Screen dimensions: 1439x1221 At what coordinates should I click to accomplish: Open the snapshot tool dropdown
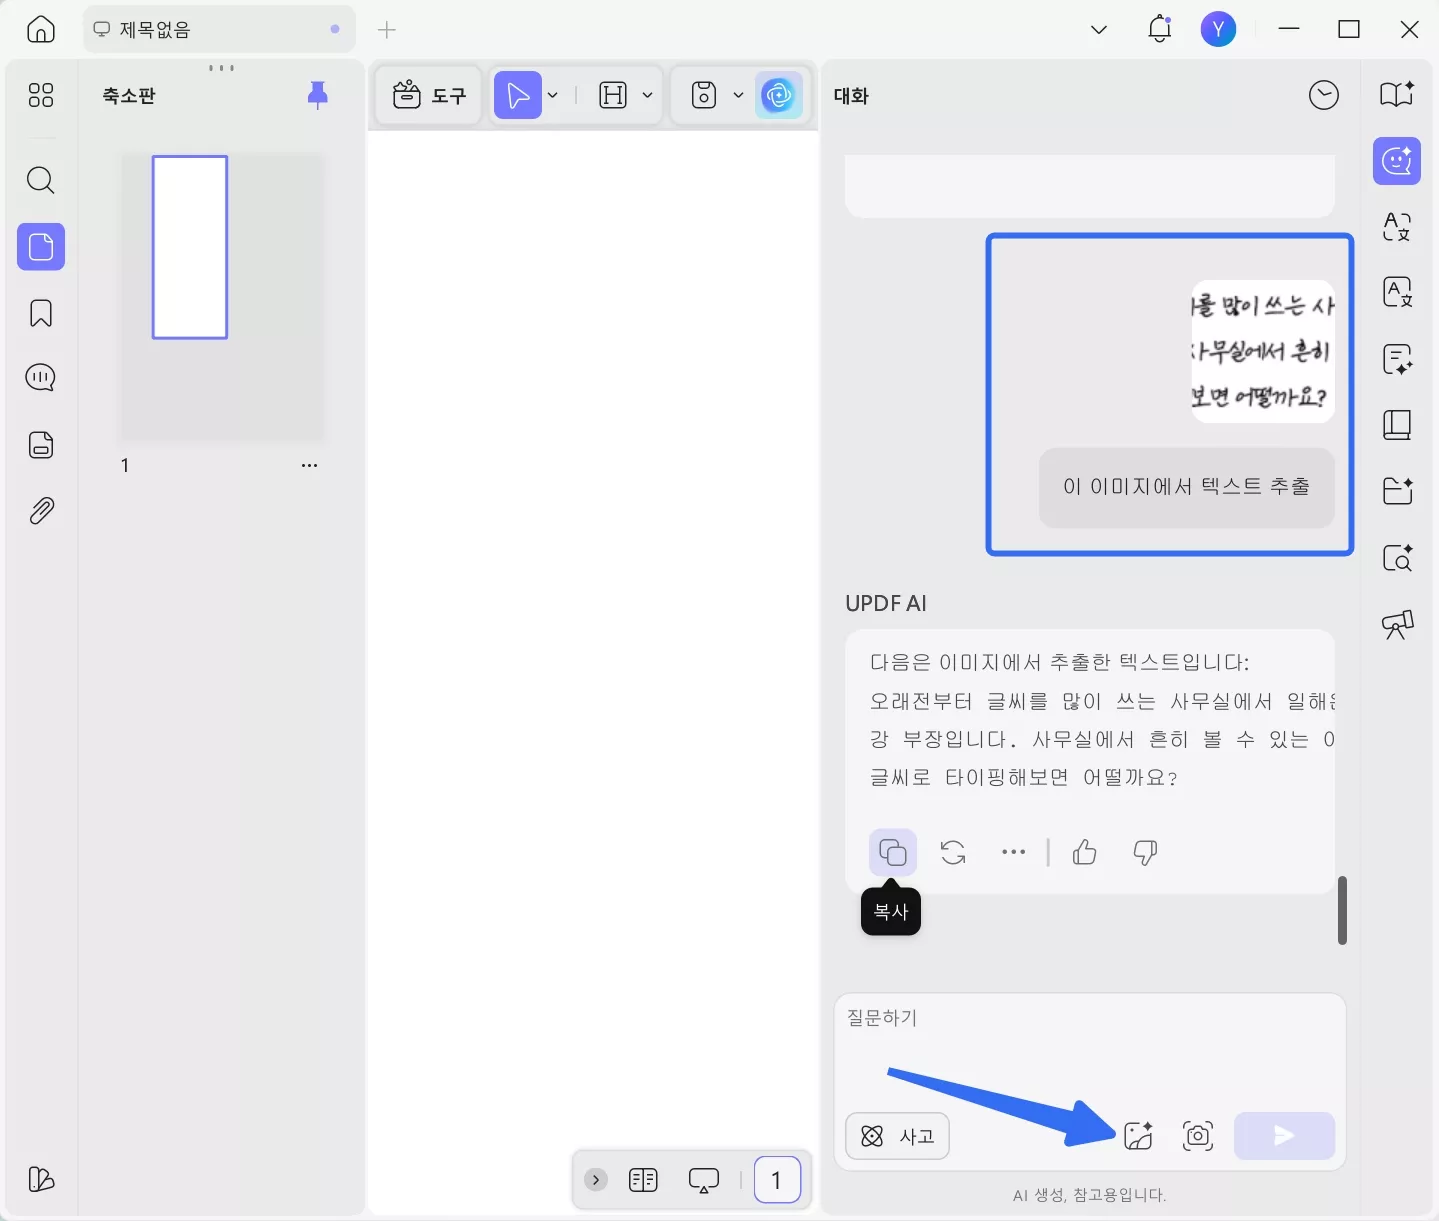pyautogui.click(x=739, y=95)
